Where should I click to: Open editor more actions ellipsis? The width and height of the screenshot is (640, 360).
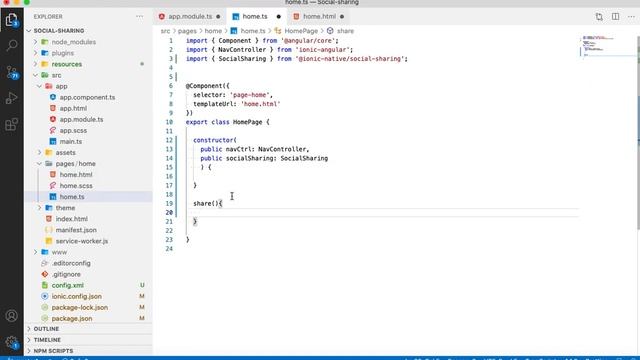tap(631, 17)
